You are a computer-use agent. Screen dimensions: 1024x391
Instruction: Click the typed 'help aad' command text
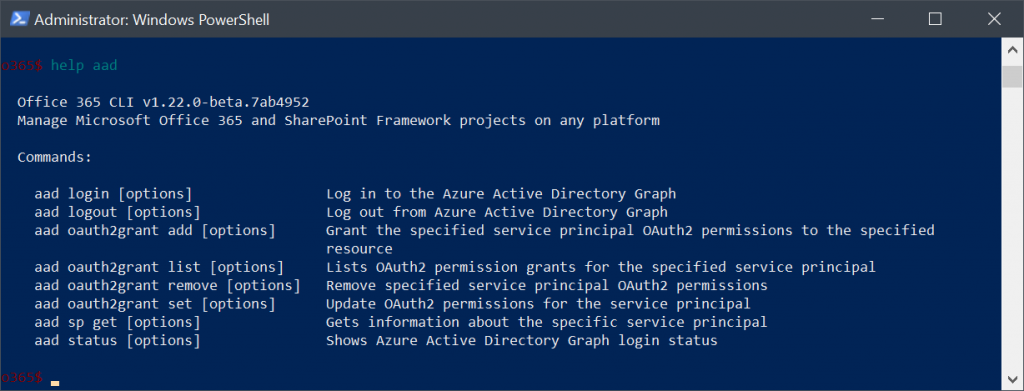click(x=84, y=65)
